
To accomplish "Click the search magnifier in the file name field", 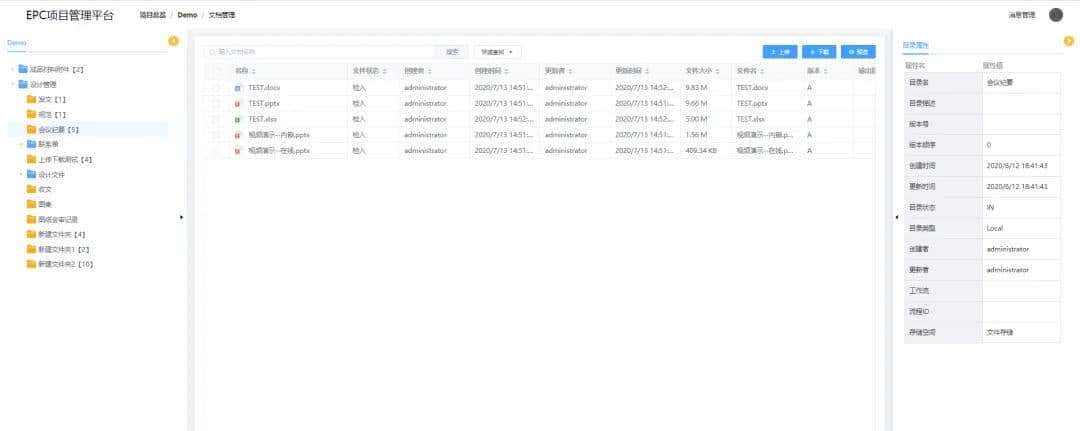I will click(213, 52).
